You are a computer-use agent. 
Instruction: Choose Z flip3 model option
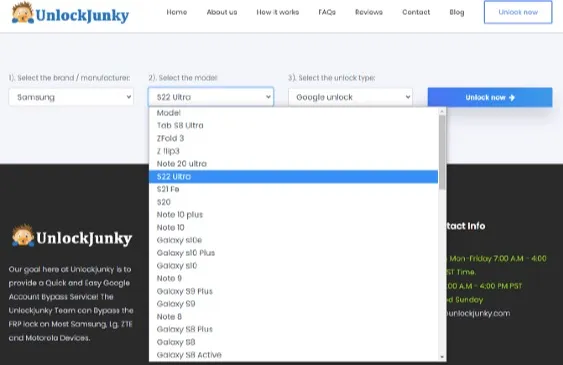pos(293,151)
